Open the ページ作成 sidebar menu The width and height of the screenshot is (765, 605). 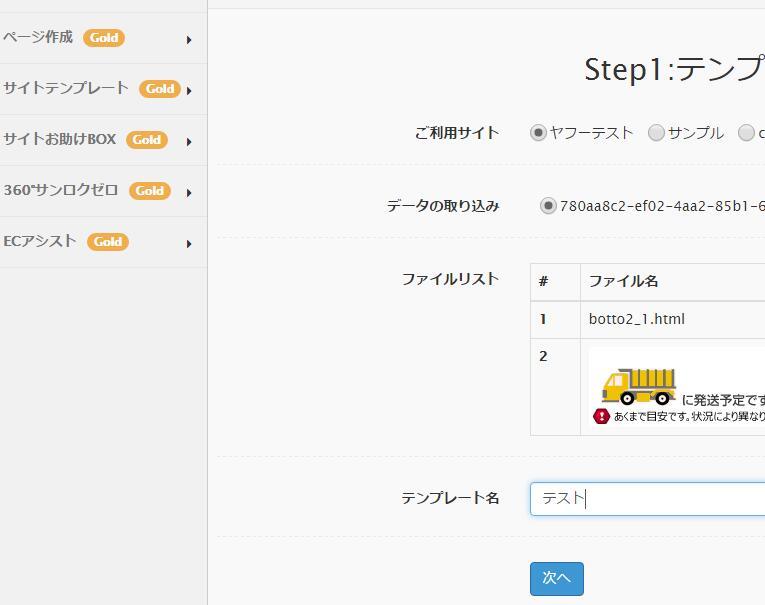point(103,38)
